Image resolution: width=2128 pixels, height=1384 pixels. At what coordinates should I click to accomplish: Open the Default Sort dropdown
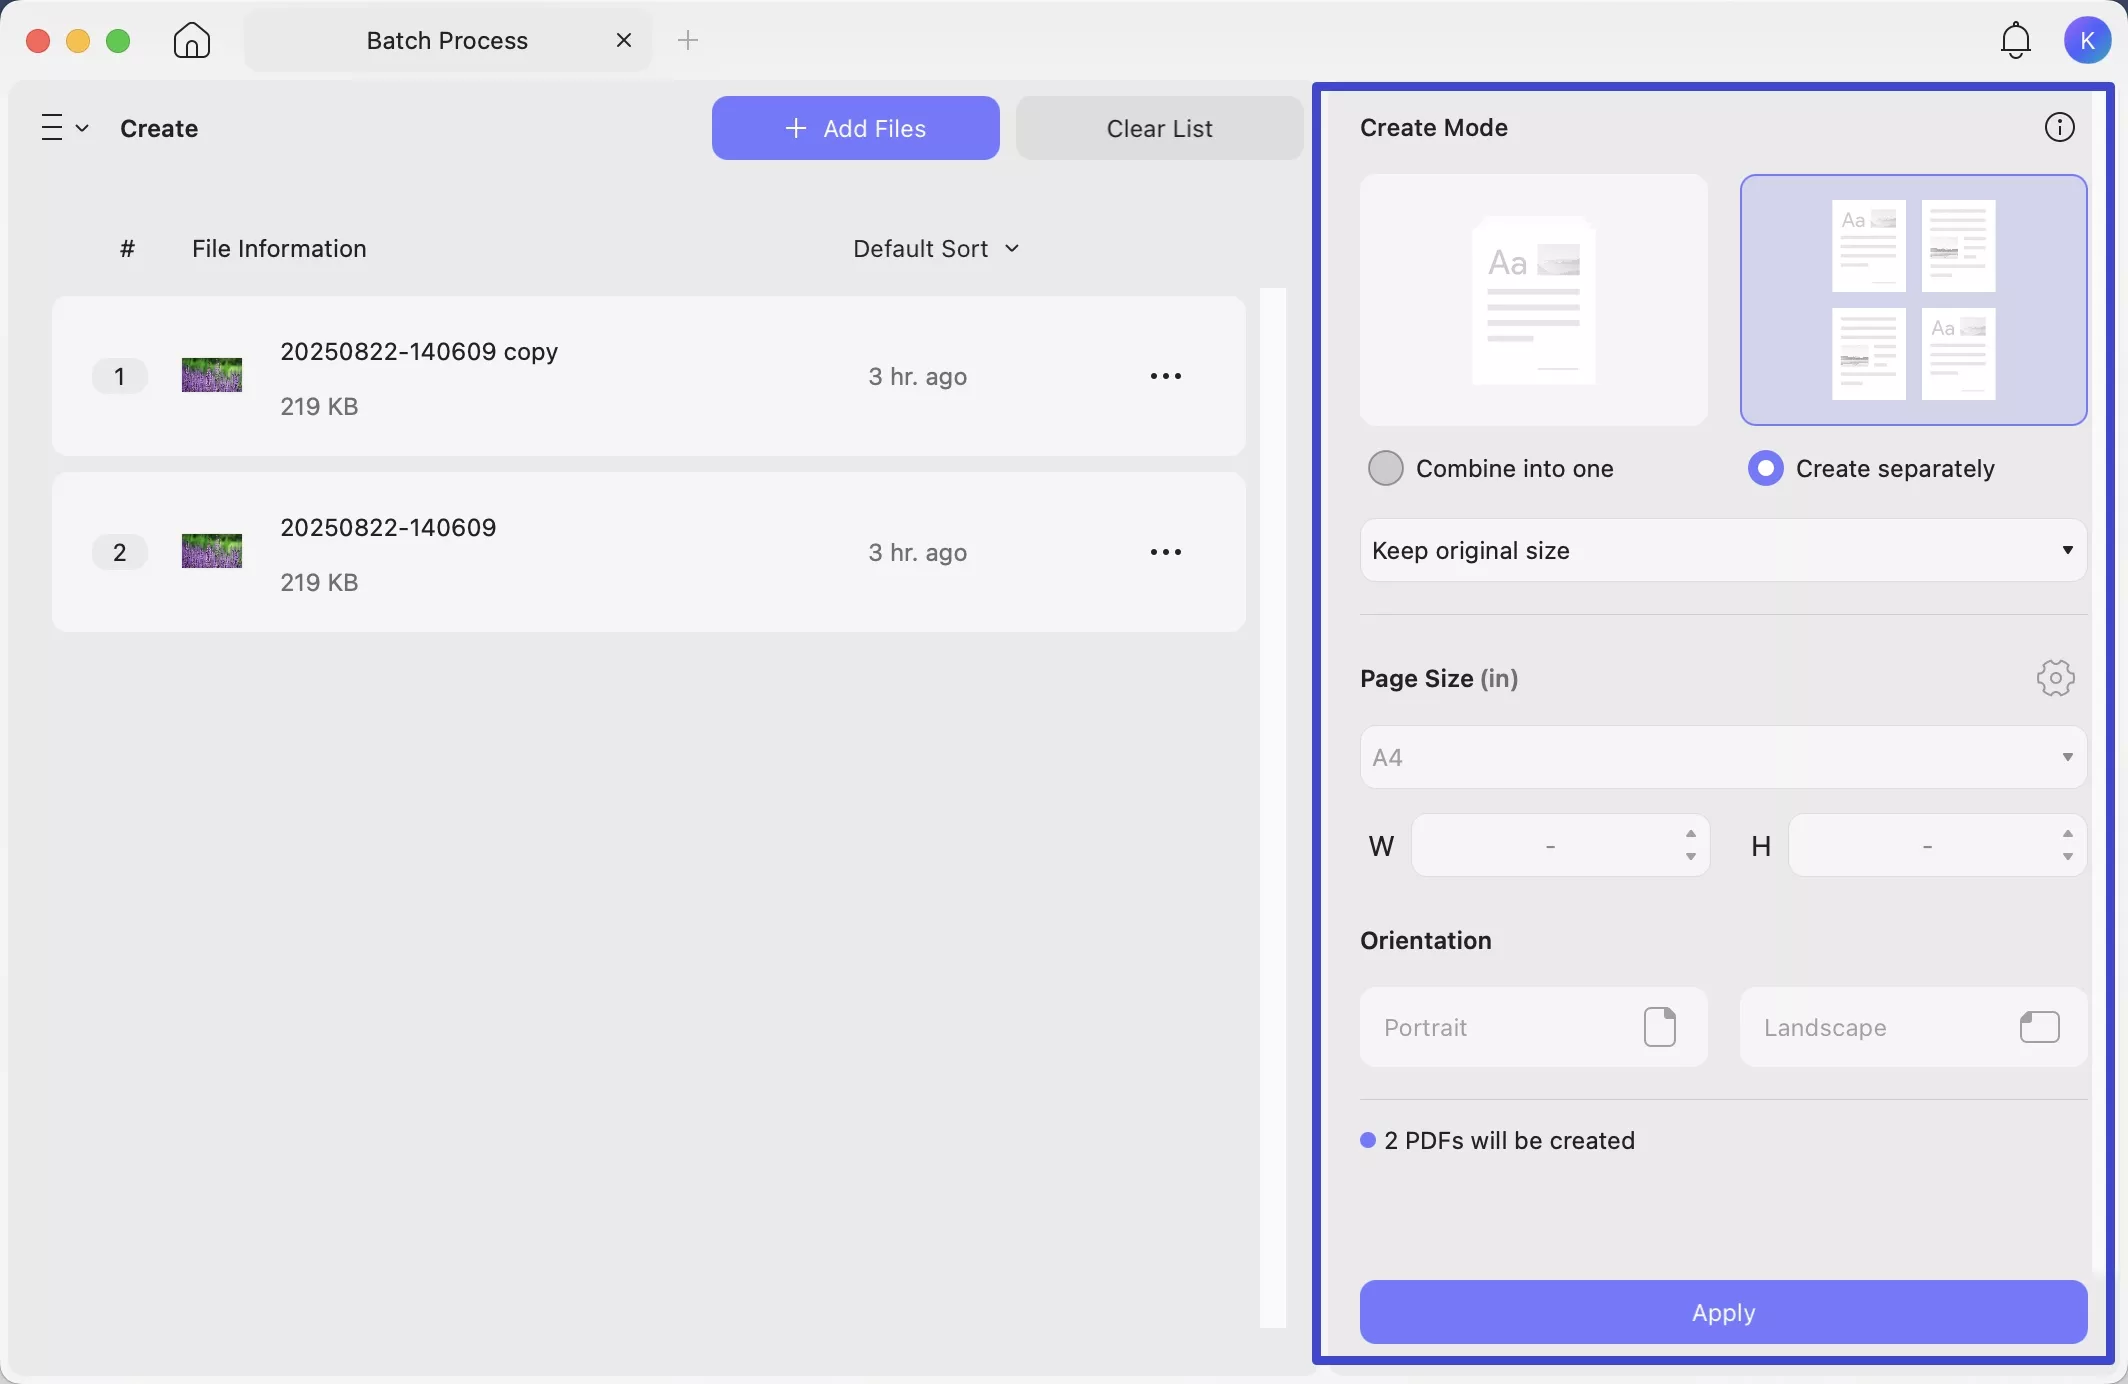pyautogui.click(x=936, y=248)
